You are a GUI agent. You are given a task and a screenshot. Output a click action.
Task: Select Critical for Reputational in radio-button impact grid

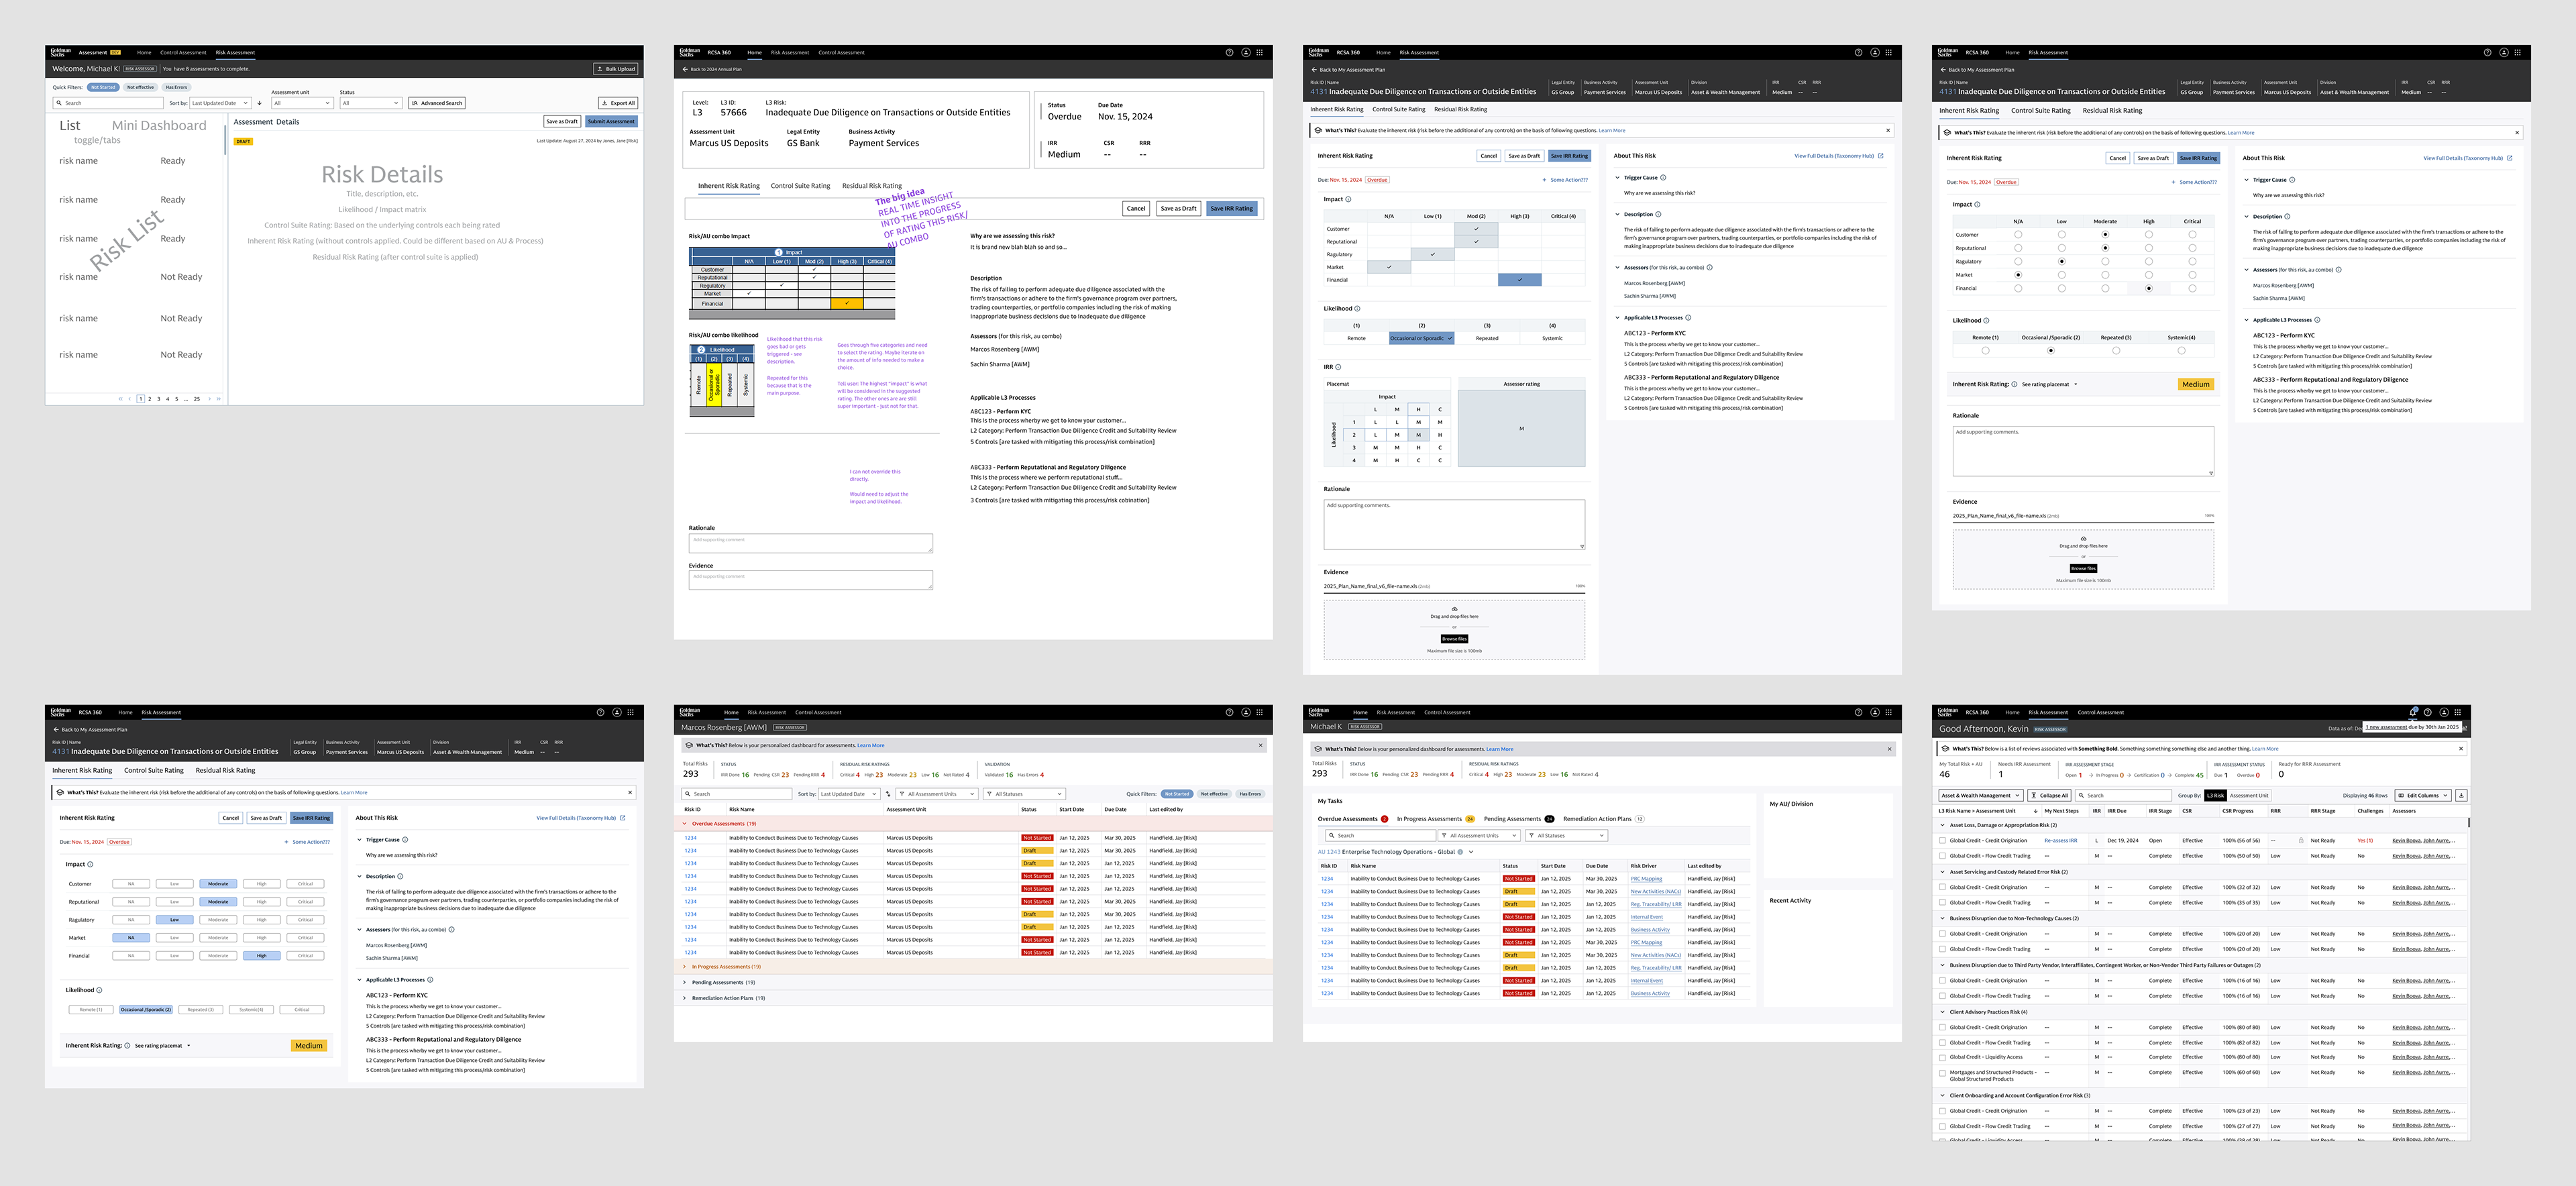(x=2192, y=248)
